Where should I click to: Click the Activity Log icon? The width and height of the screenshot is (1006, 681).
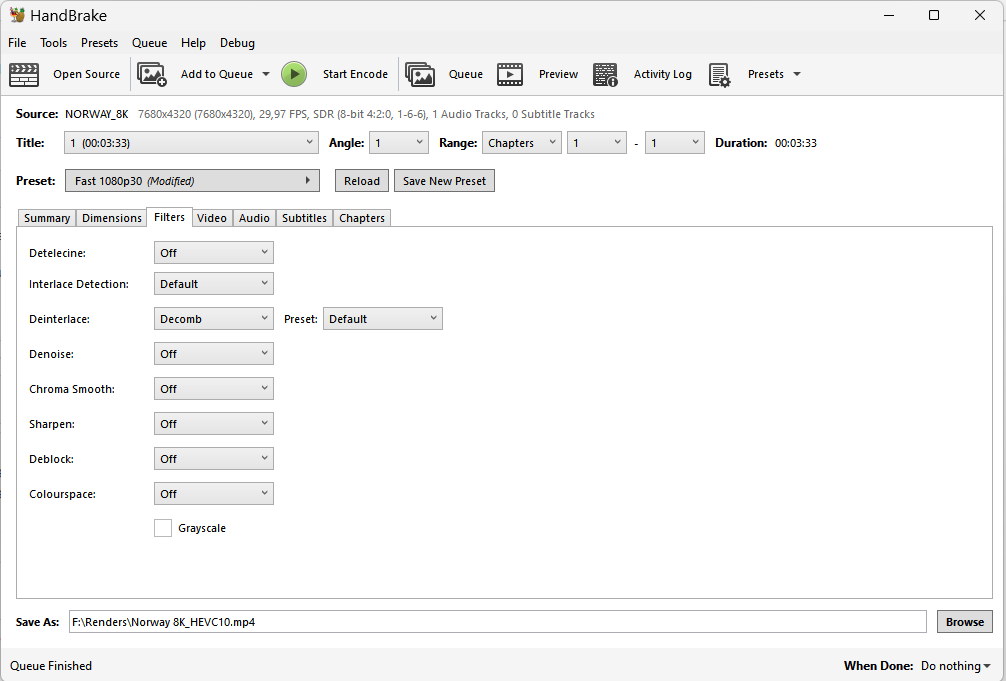click(605, 74)
